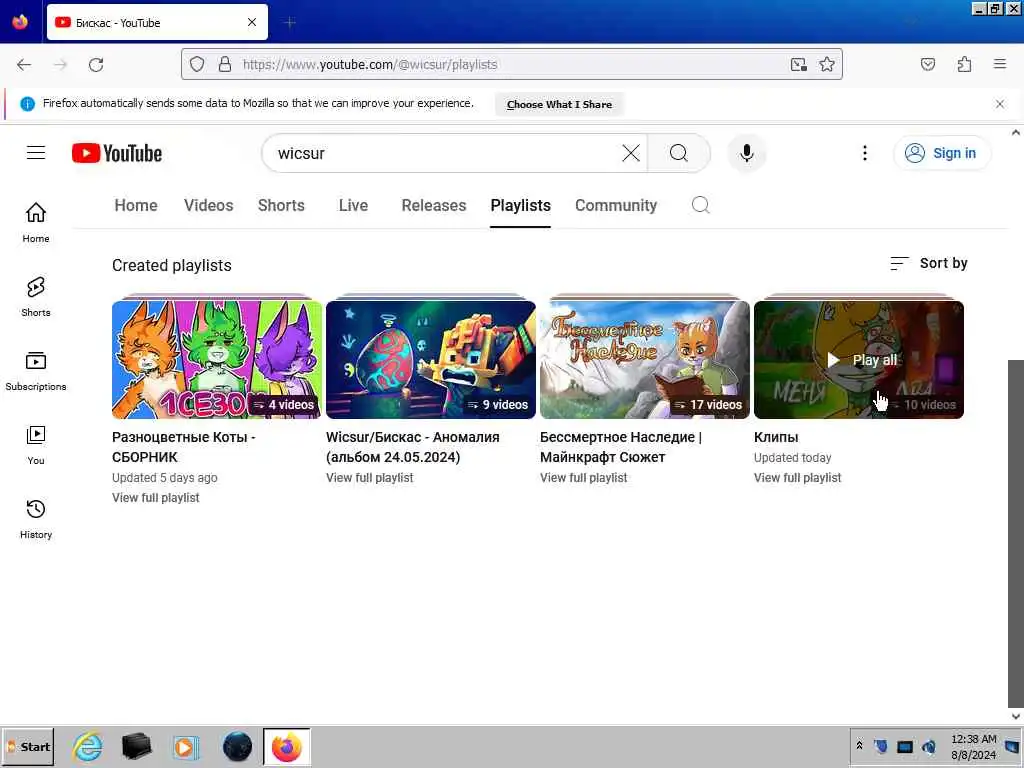Click the picture-in-picture address bar icon
Screen dimensions: 1024x768
click(798, 64)
